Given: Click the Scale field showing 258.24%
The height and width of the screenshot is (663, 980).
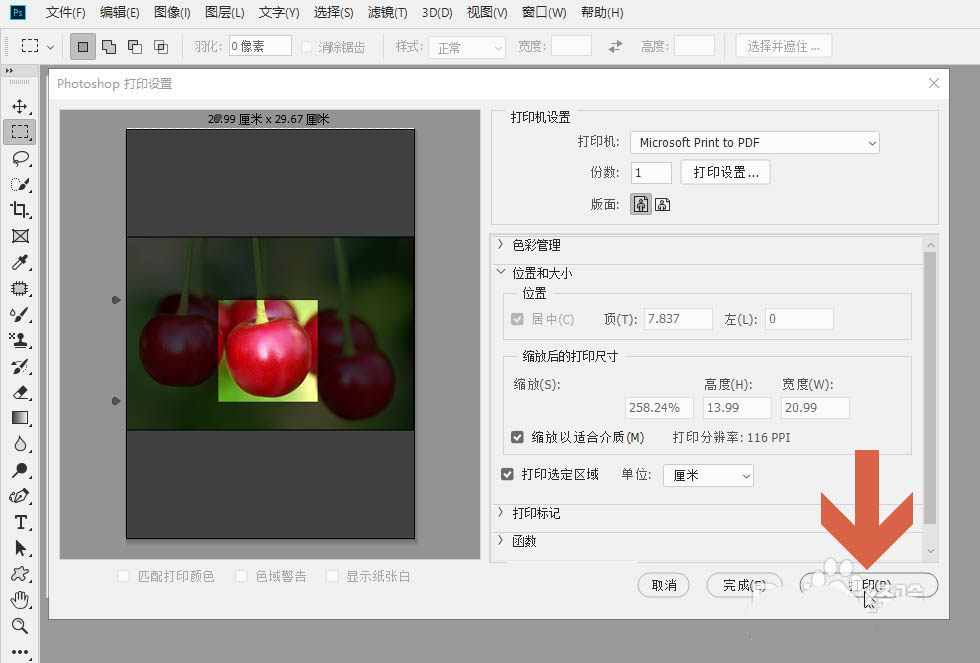Looking at the screenshot, I should pos(659,407).
